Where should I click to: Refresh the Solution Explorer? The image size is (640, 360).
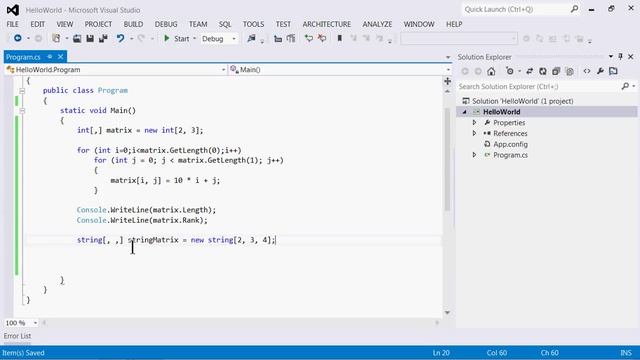point(543,71)
